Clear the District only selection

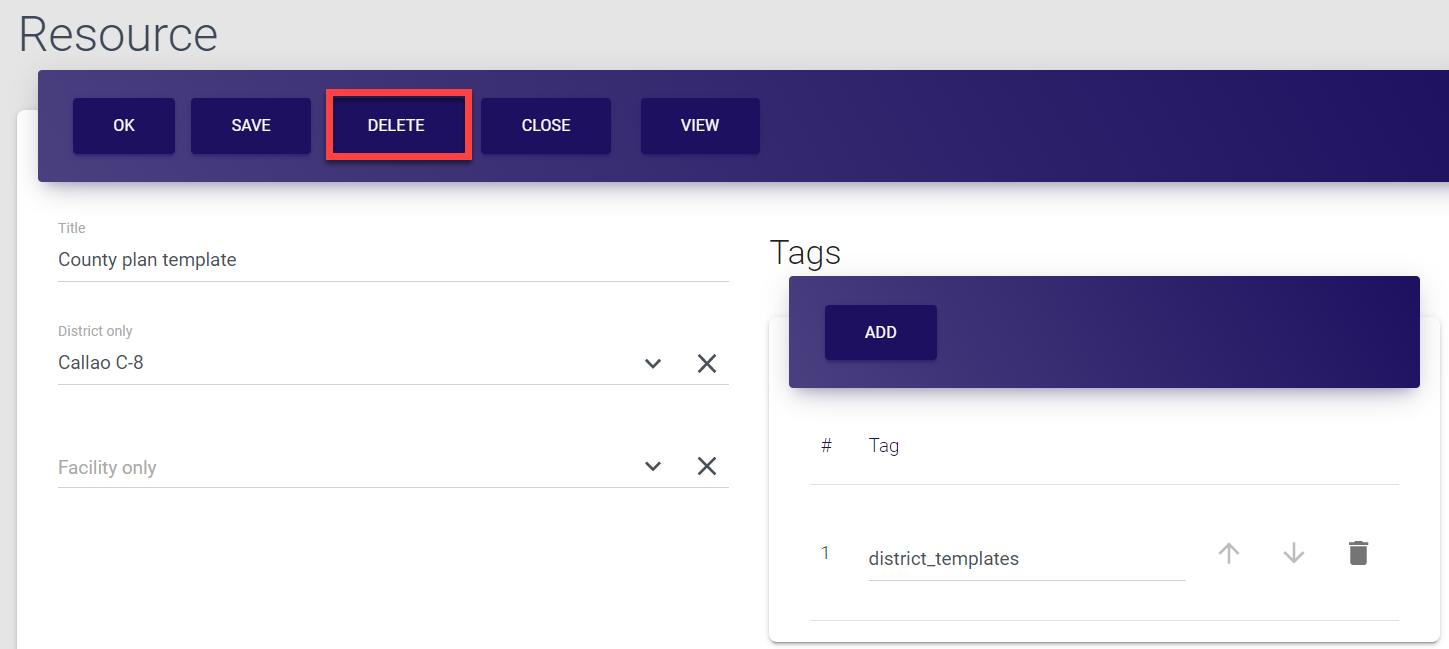tap(707, 364)
